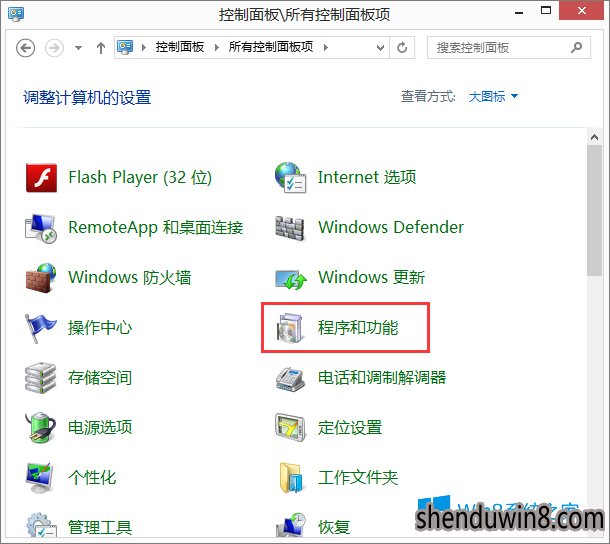Go up one level arrow
This screenshot has width=610, height=544.
point(101,48)
